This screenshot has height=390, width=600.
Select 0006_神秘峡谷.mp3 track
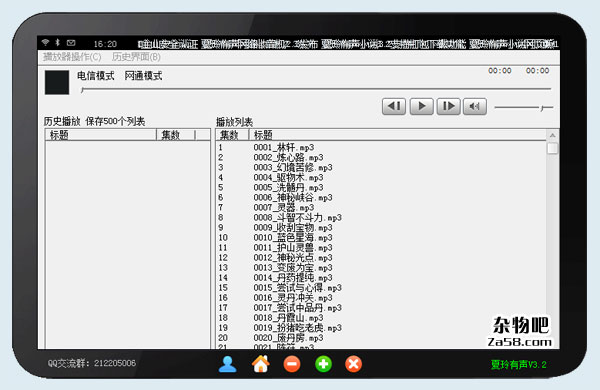click(x=293, y=197)
